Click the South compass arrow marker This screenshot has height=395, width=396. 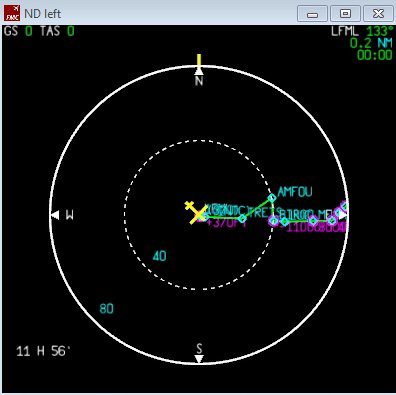coord(199,359)
